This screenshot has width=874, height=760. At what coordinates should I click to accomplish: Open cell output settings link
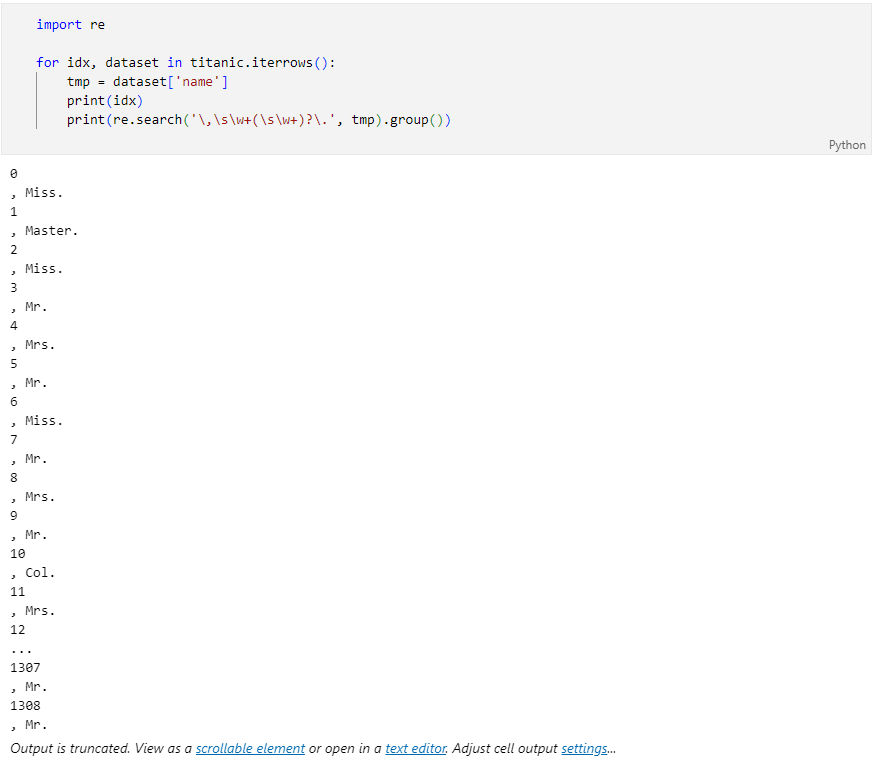[x=584, y=748]
